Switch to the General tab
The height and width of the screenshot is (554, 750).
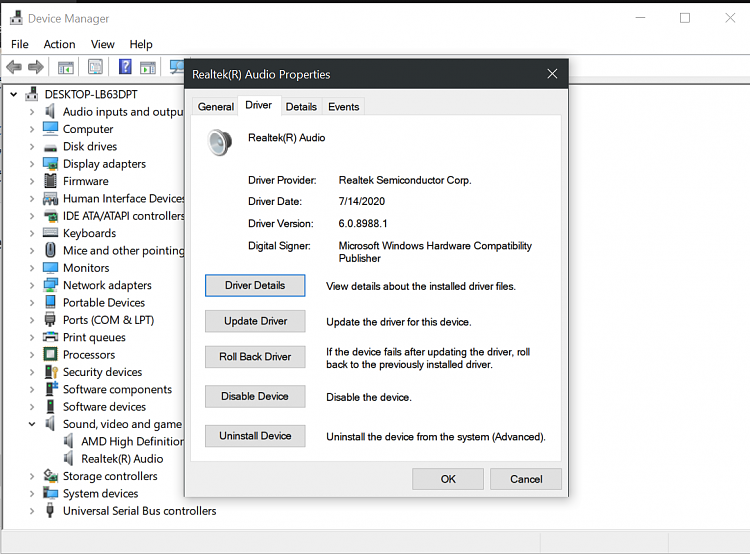coord(216,107)
